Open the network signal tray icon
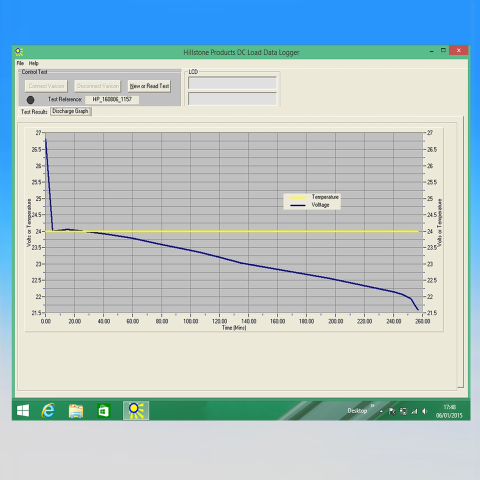Image resolution: width=480 pixels, height=480 pixels. (x=414, y=412)
